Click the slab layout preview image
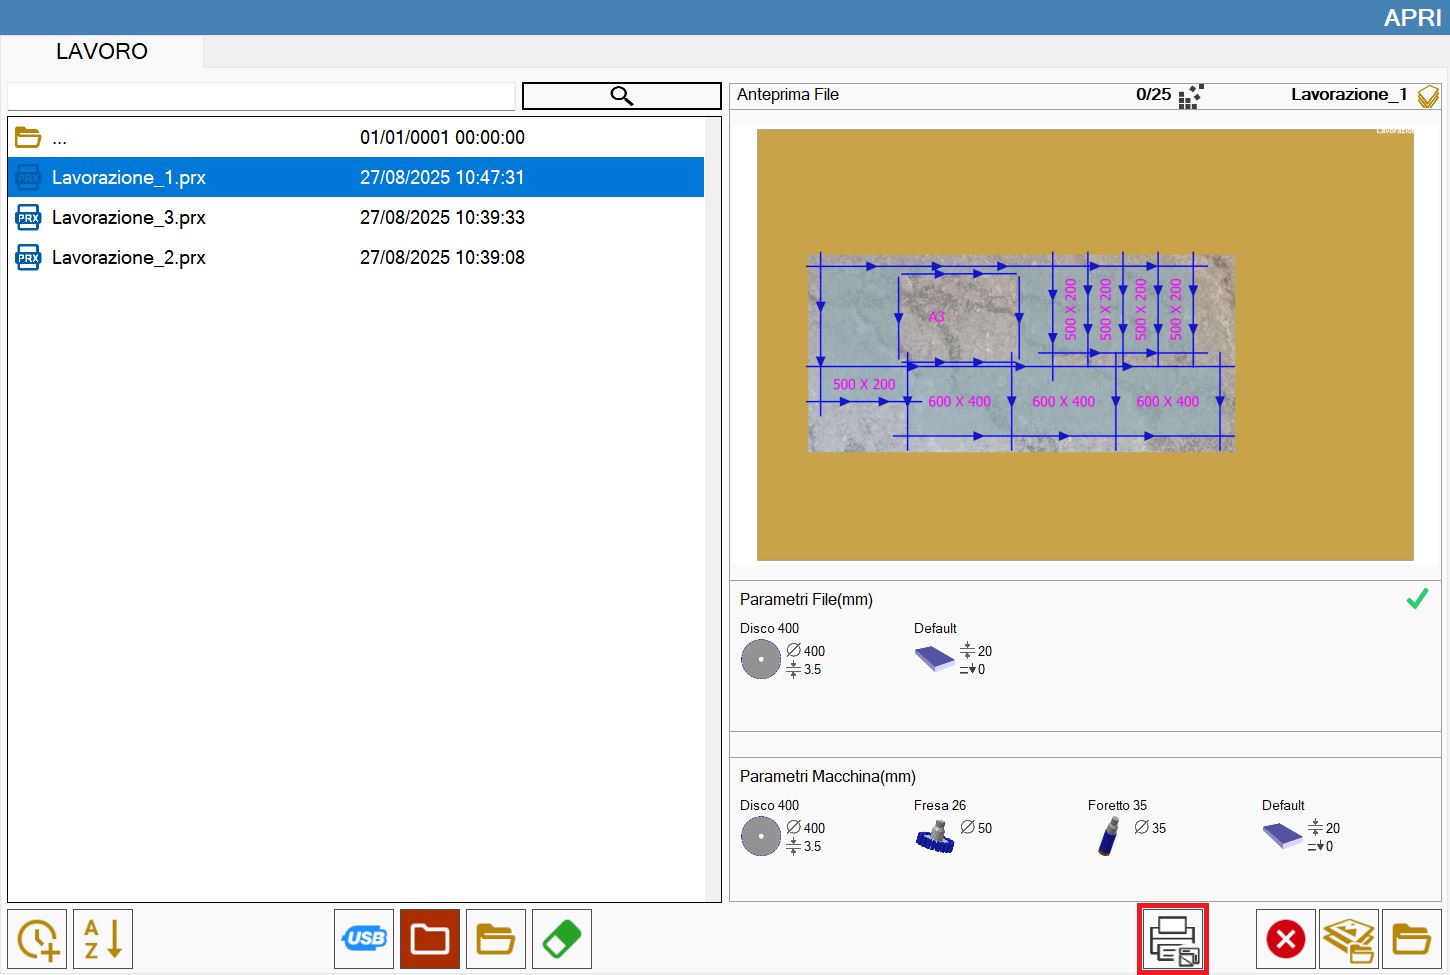Screen dimensions: 1450x975 point(1085,345)
